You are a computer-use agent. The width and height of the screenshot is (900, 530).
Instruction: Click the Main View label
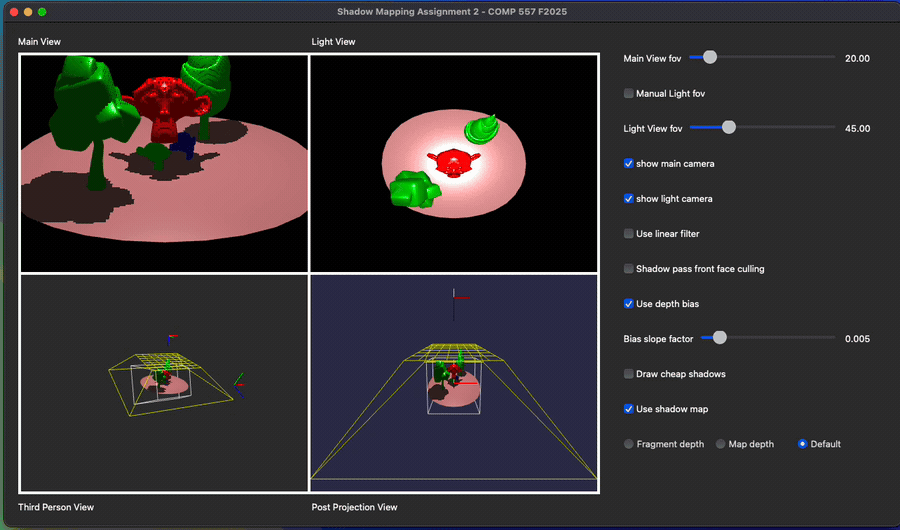tap(39, 42)
